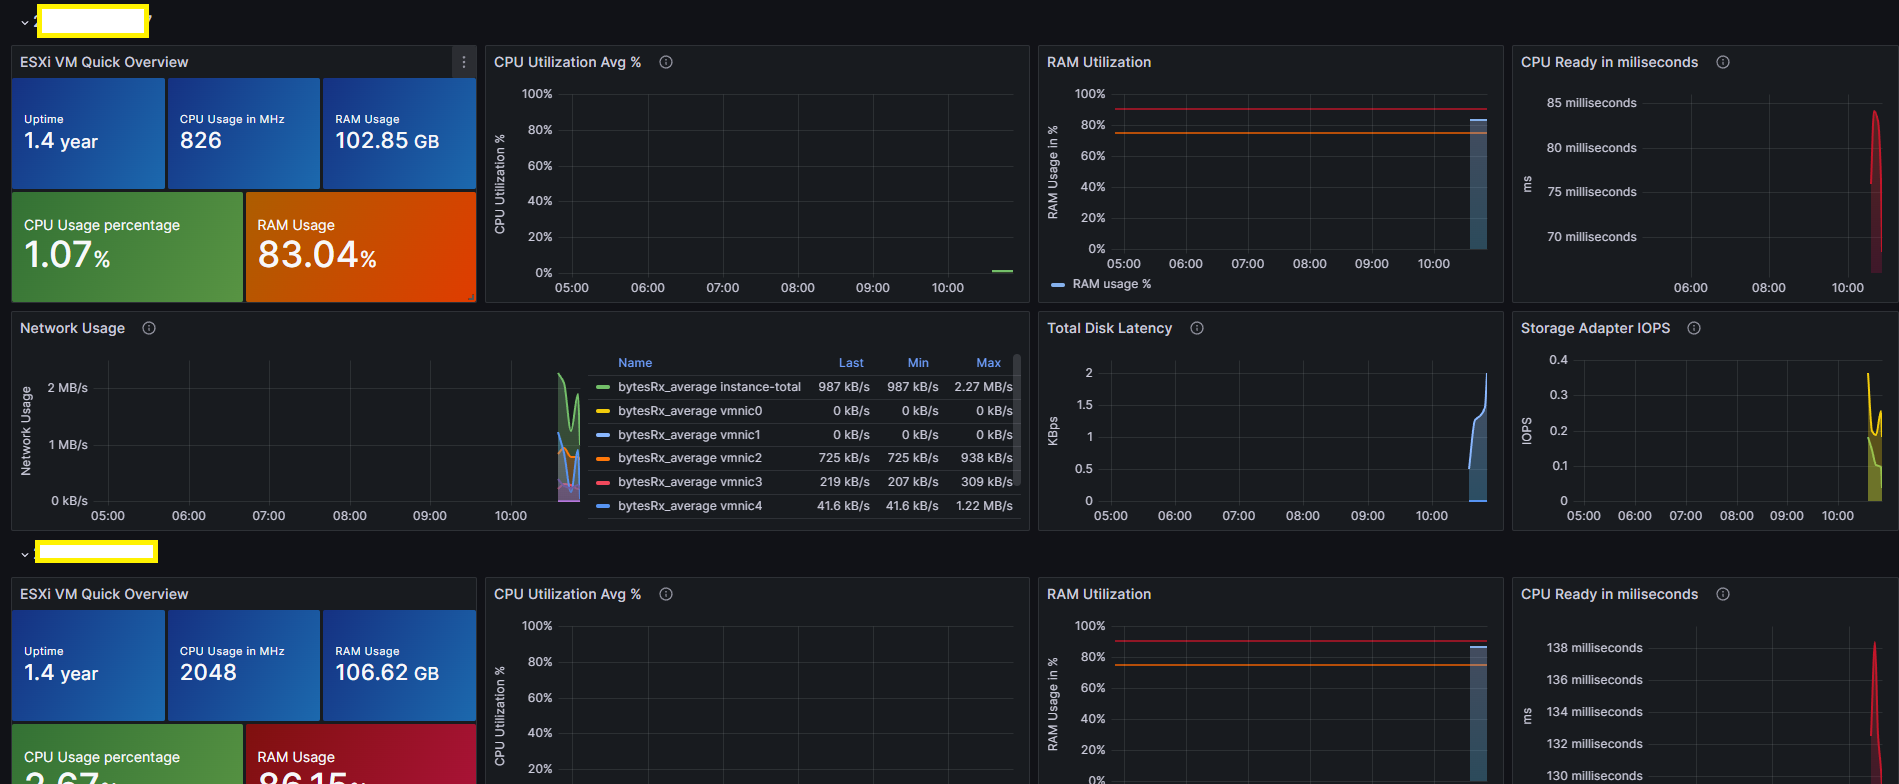Image resolution: width=1899 pixels, height=784 pixels.
Task: Select the RAM Usage 106.62 GB stat tile
Action: point(399,665)
